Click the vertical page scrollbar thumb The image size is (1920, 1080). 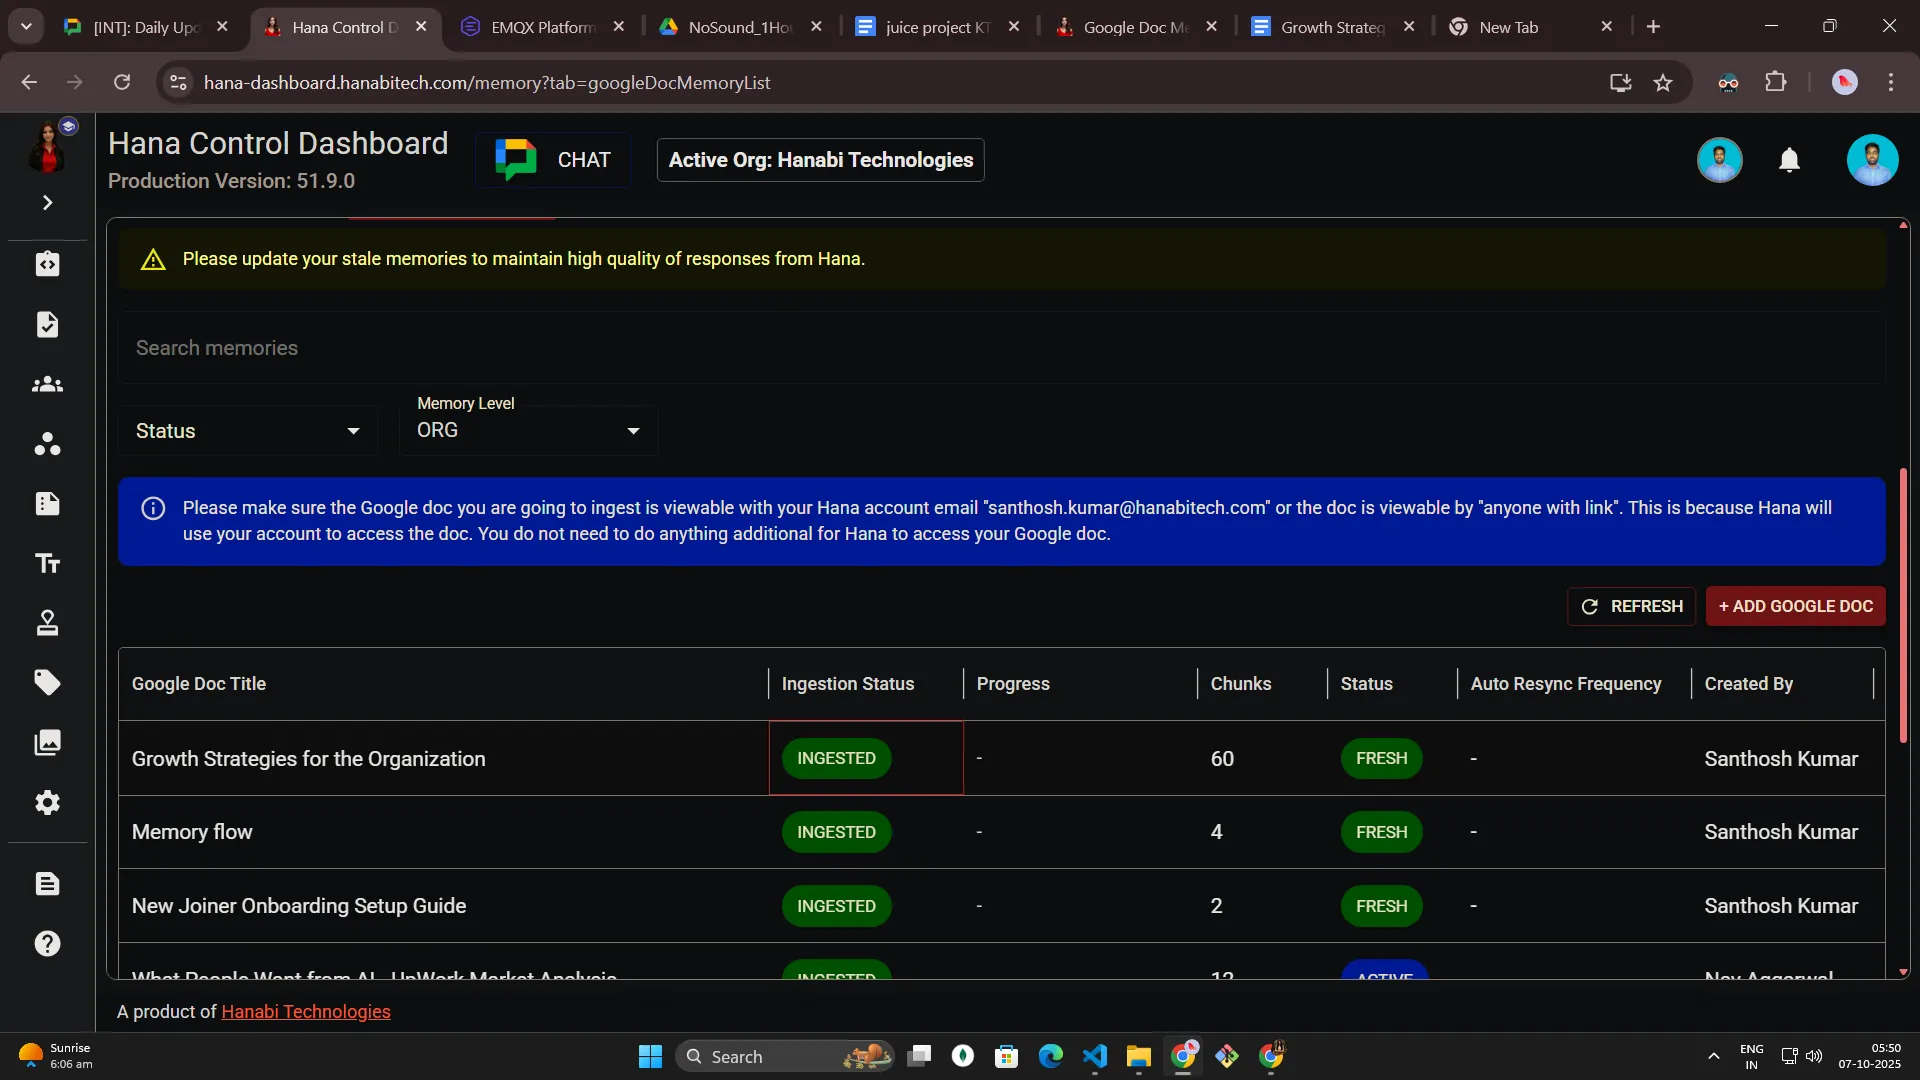(1903, 605)
